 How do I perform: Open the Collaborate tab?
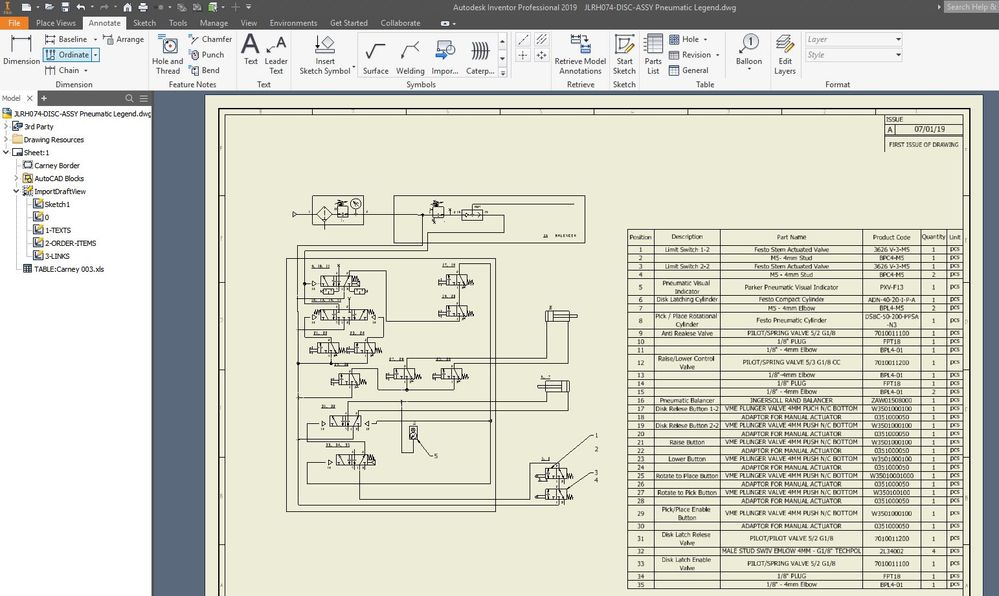point(400,23)
